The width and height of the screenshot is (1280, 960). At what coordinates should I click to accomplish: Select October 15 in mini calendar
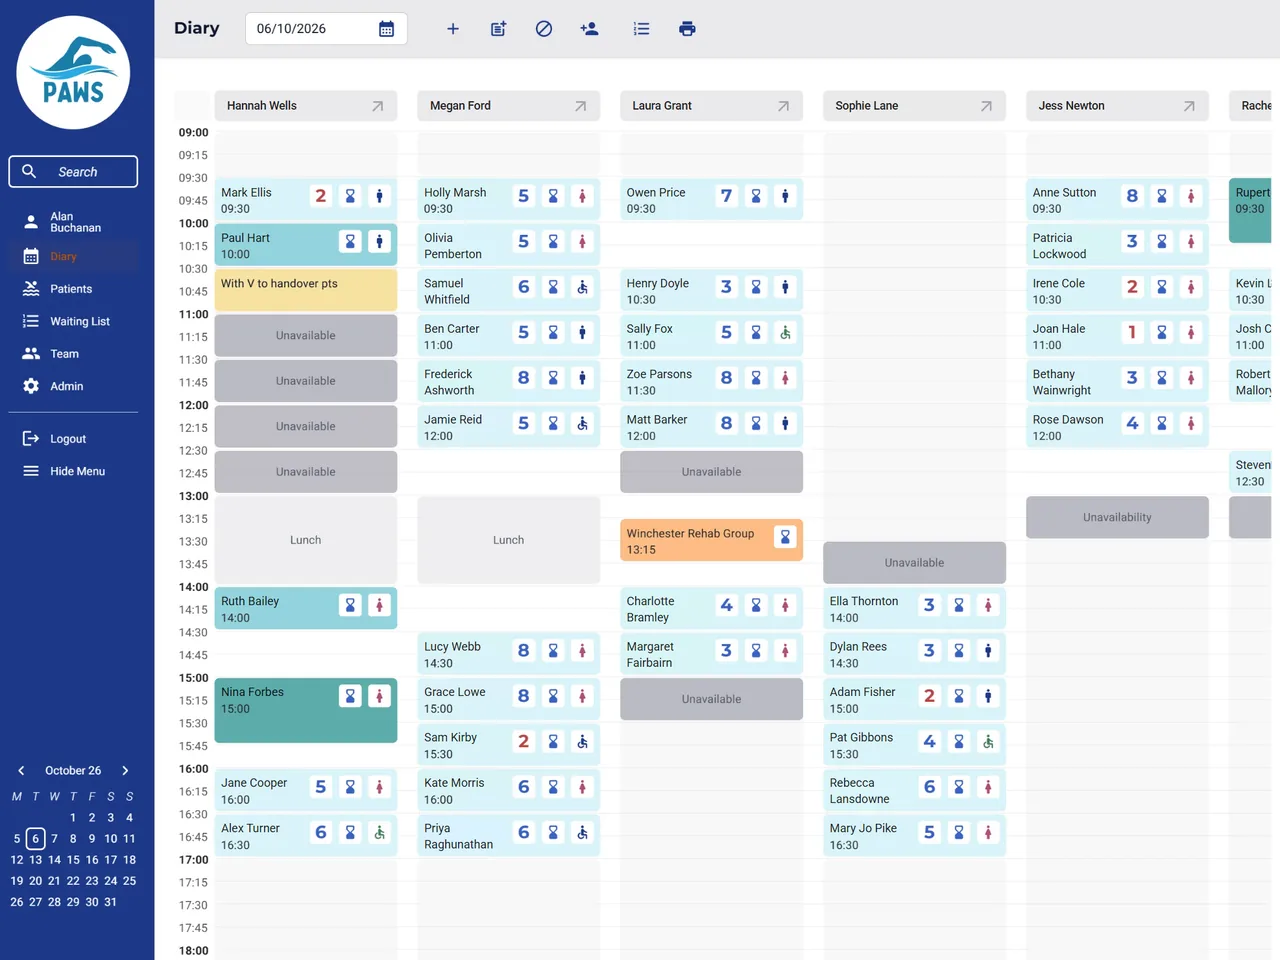pyautogui.click(x=73, y=860)
